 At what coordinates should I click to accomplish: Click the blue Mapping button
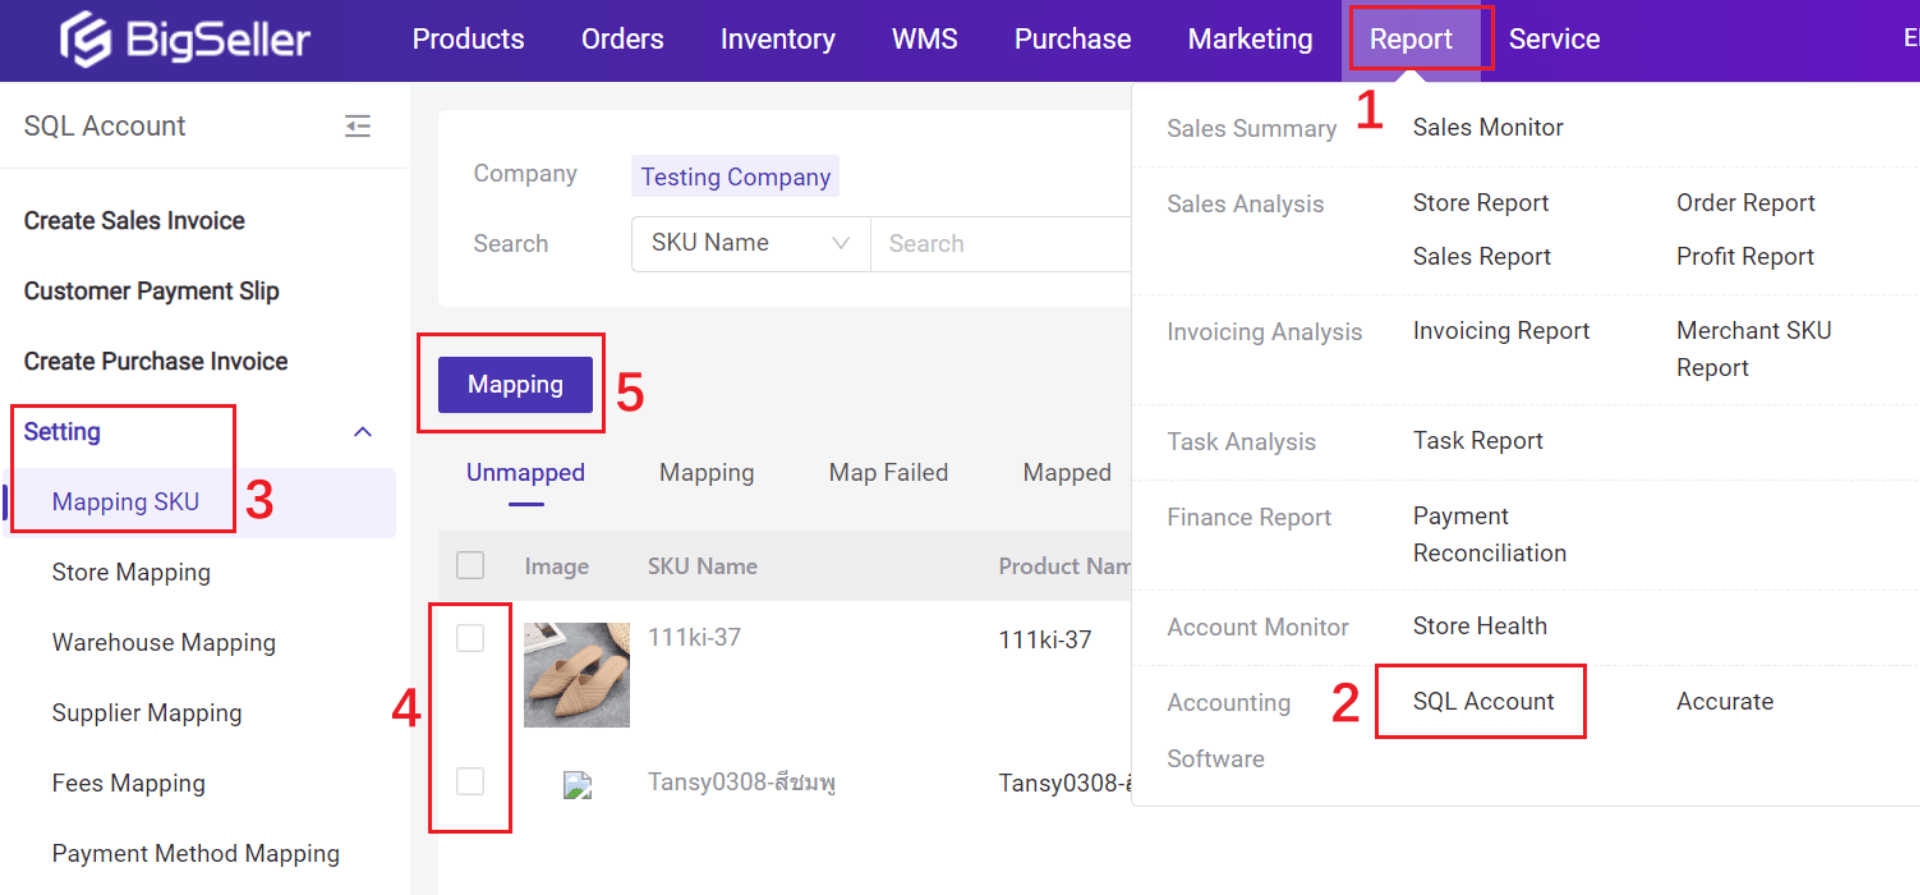(515, 385)
